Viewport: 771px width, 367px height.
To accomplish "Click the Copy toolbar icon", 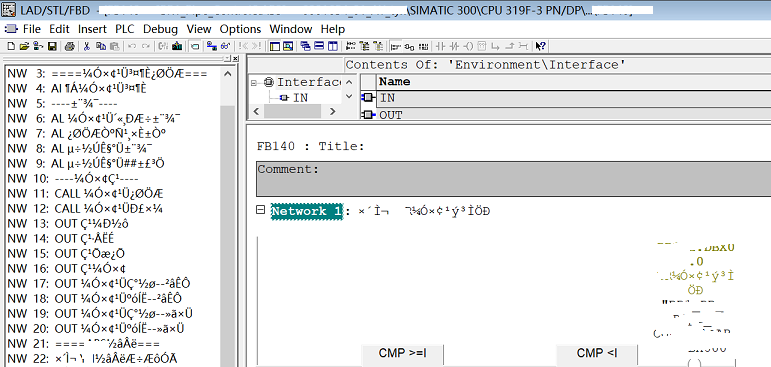I will [x=101, y=46].
